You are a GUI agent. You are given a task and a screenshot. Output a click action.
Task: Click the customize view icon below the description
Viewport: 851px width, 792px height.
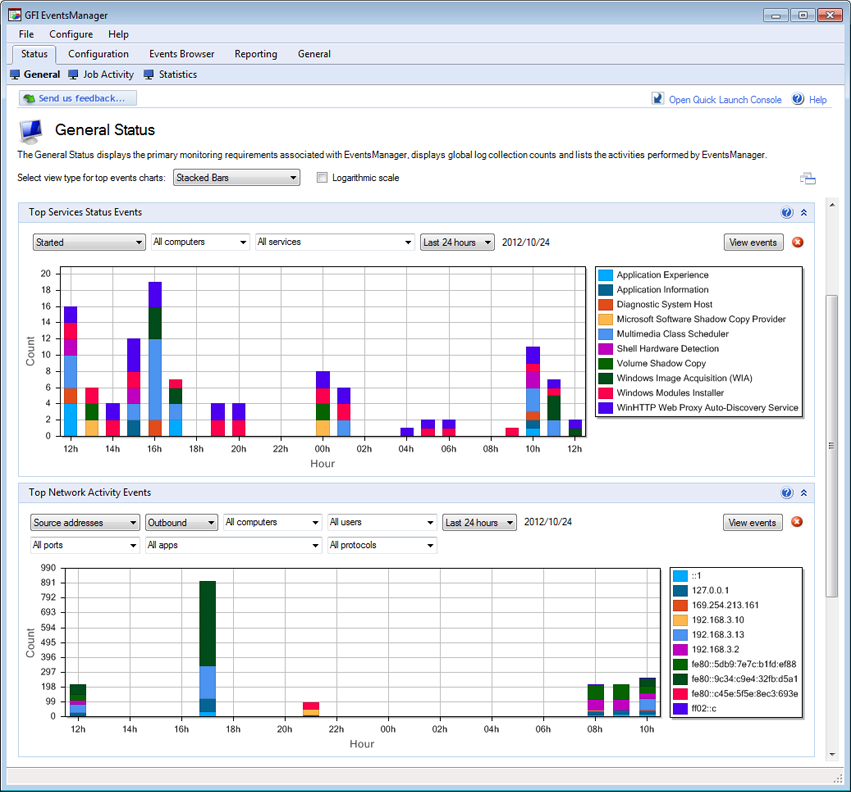[x=808, y=178]
